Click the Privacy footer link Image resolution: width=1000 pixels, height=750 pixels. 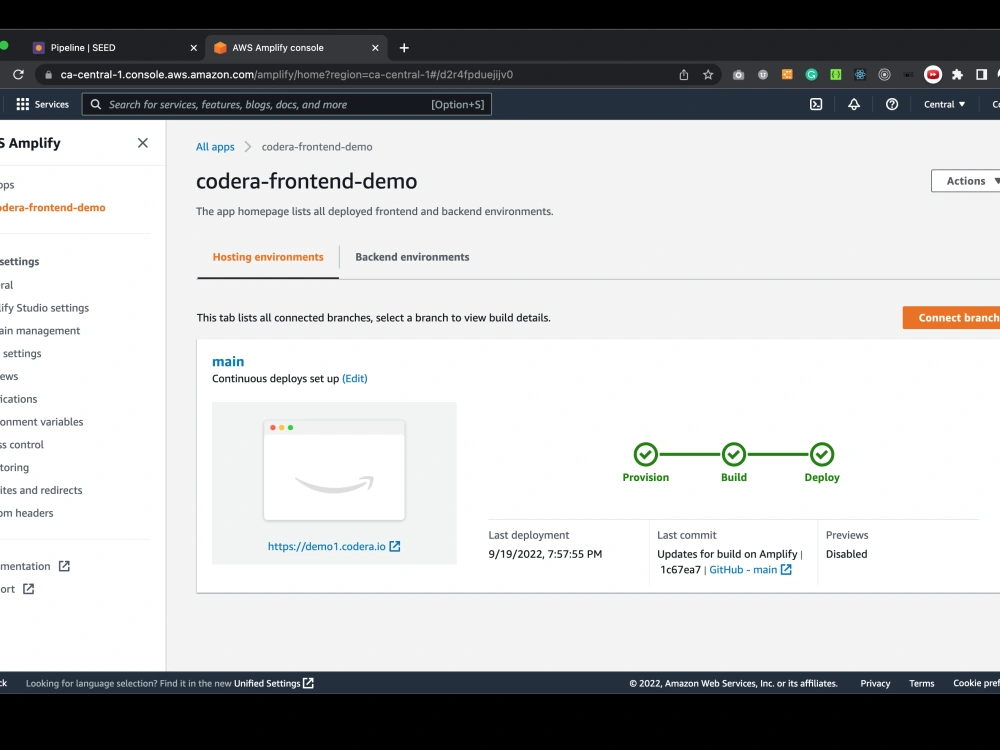875,683
